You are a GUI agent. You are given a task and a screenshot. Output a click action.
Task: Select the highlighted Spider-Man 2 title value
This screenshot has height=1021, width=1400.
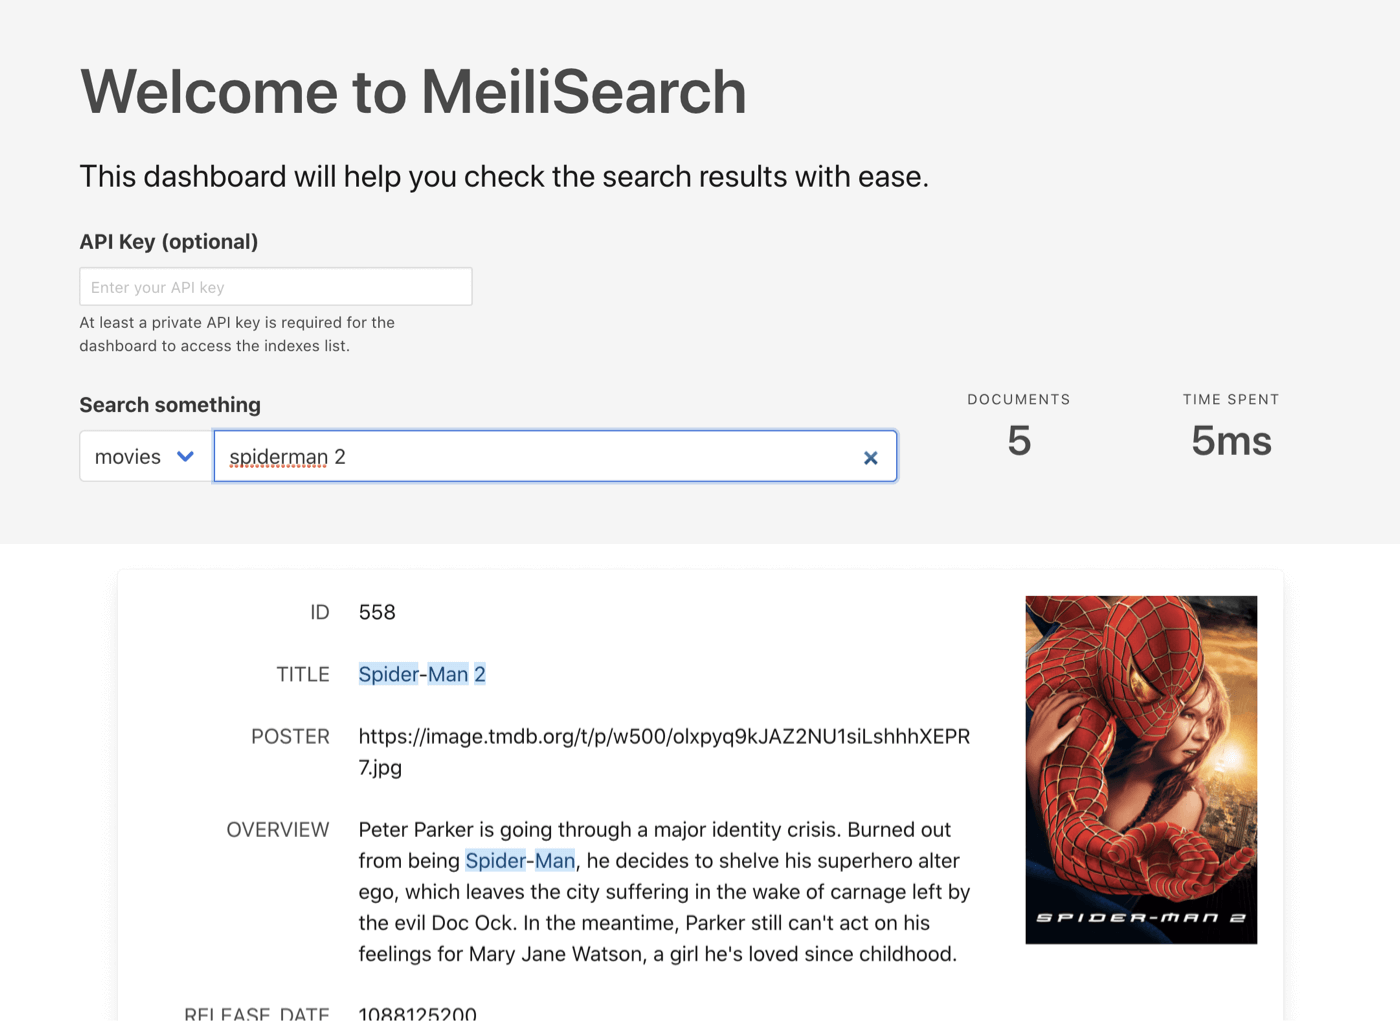coord(422,674)
